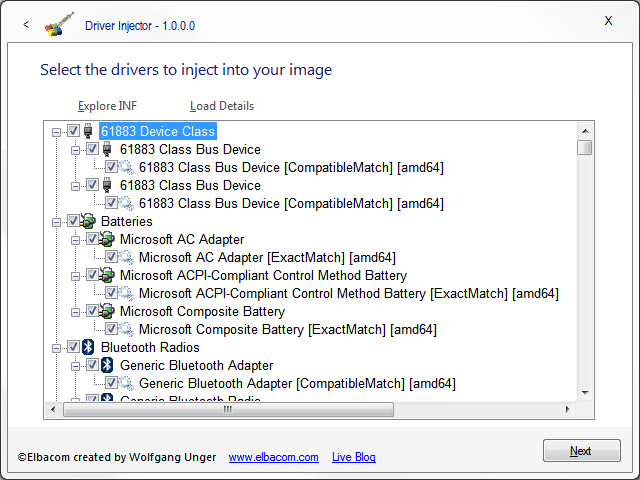Click the 61883 Device Class plug icon

coord(88,131)
